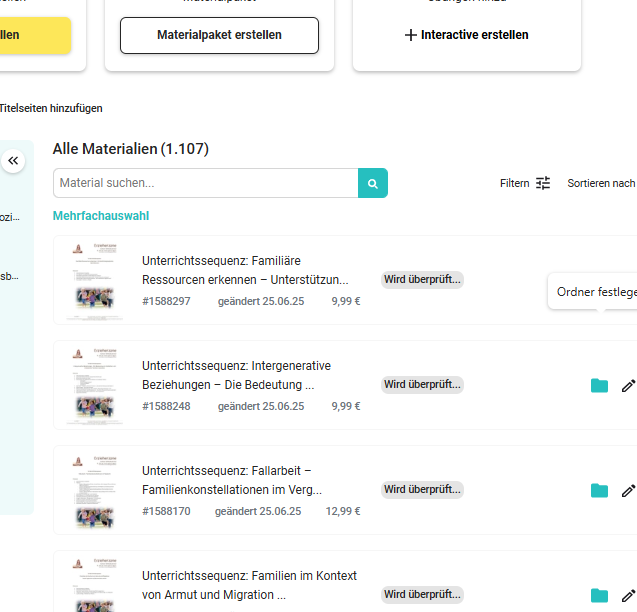Open thumbnail of Intergenerative Beziehungen material
637x612 pixels.
coord(95,386)
